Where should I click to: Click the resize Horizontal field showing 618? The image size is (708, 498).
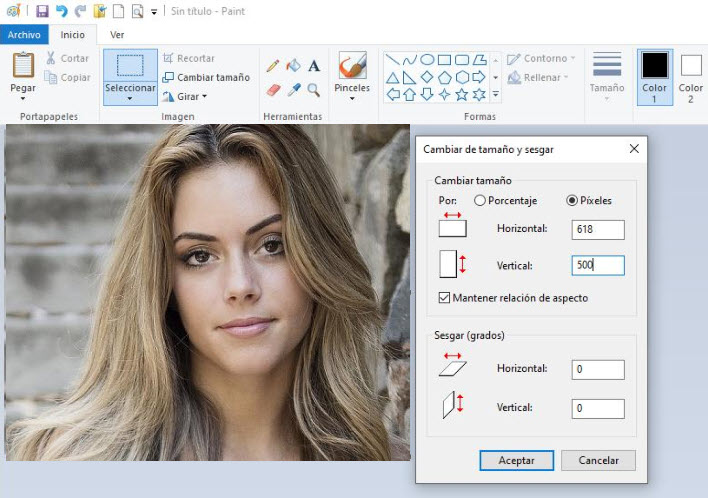598,230
